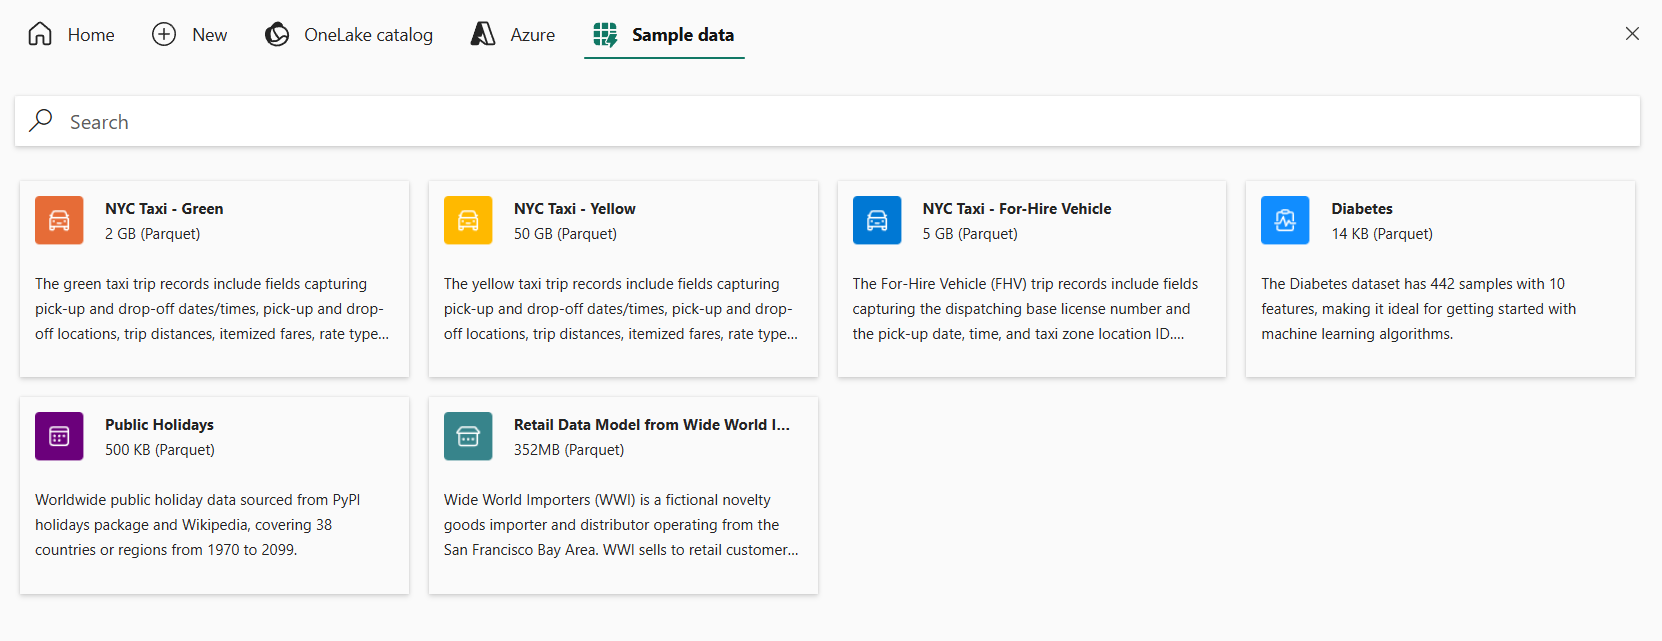The image size is (1662, 641).
Task: Switch to the New tab
Action: [189, 35]
